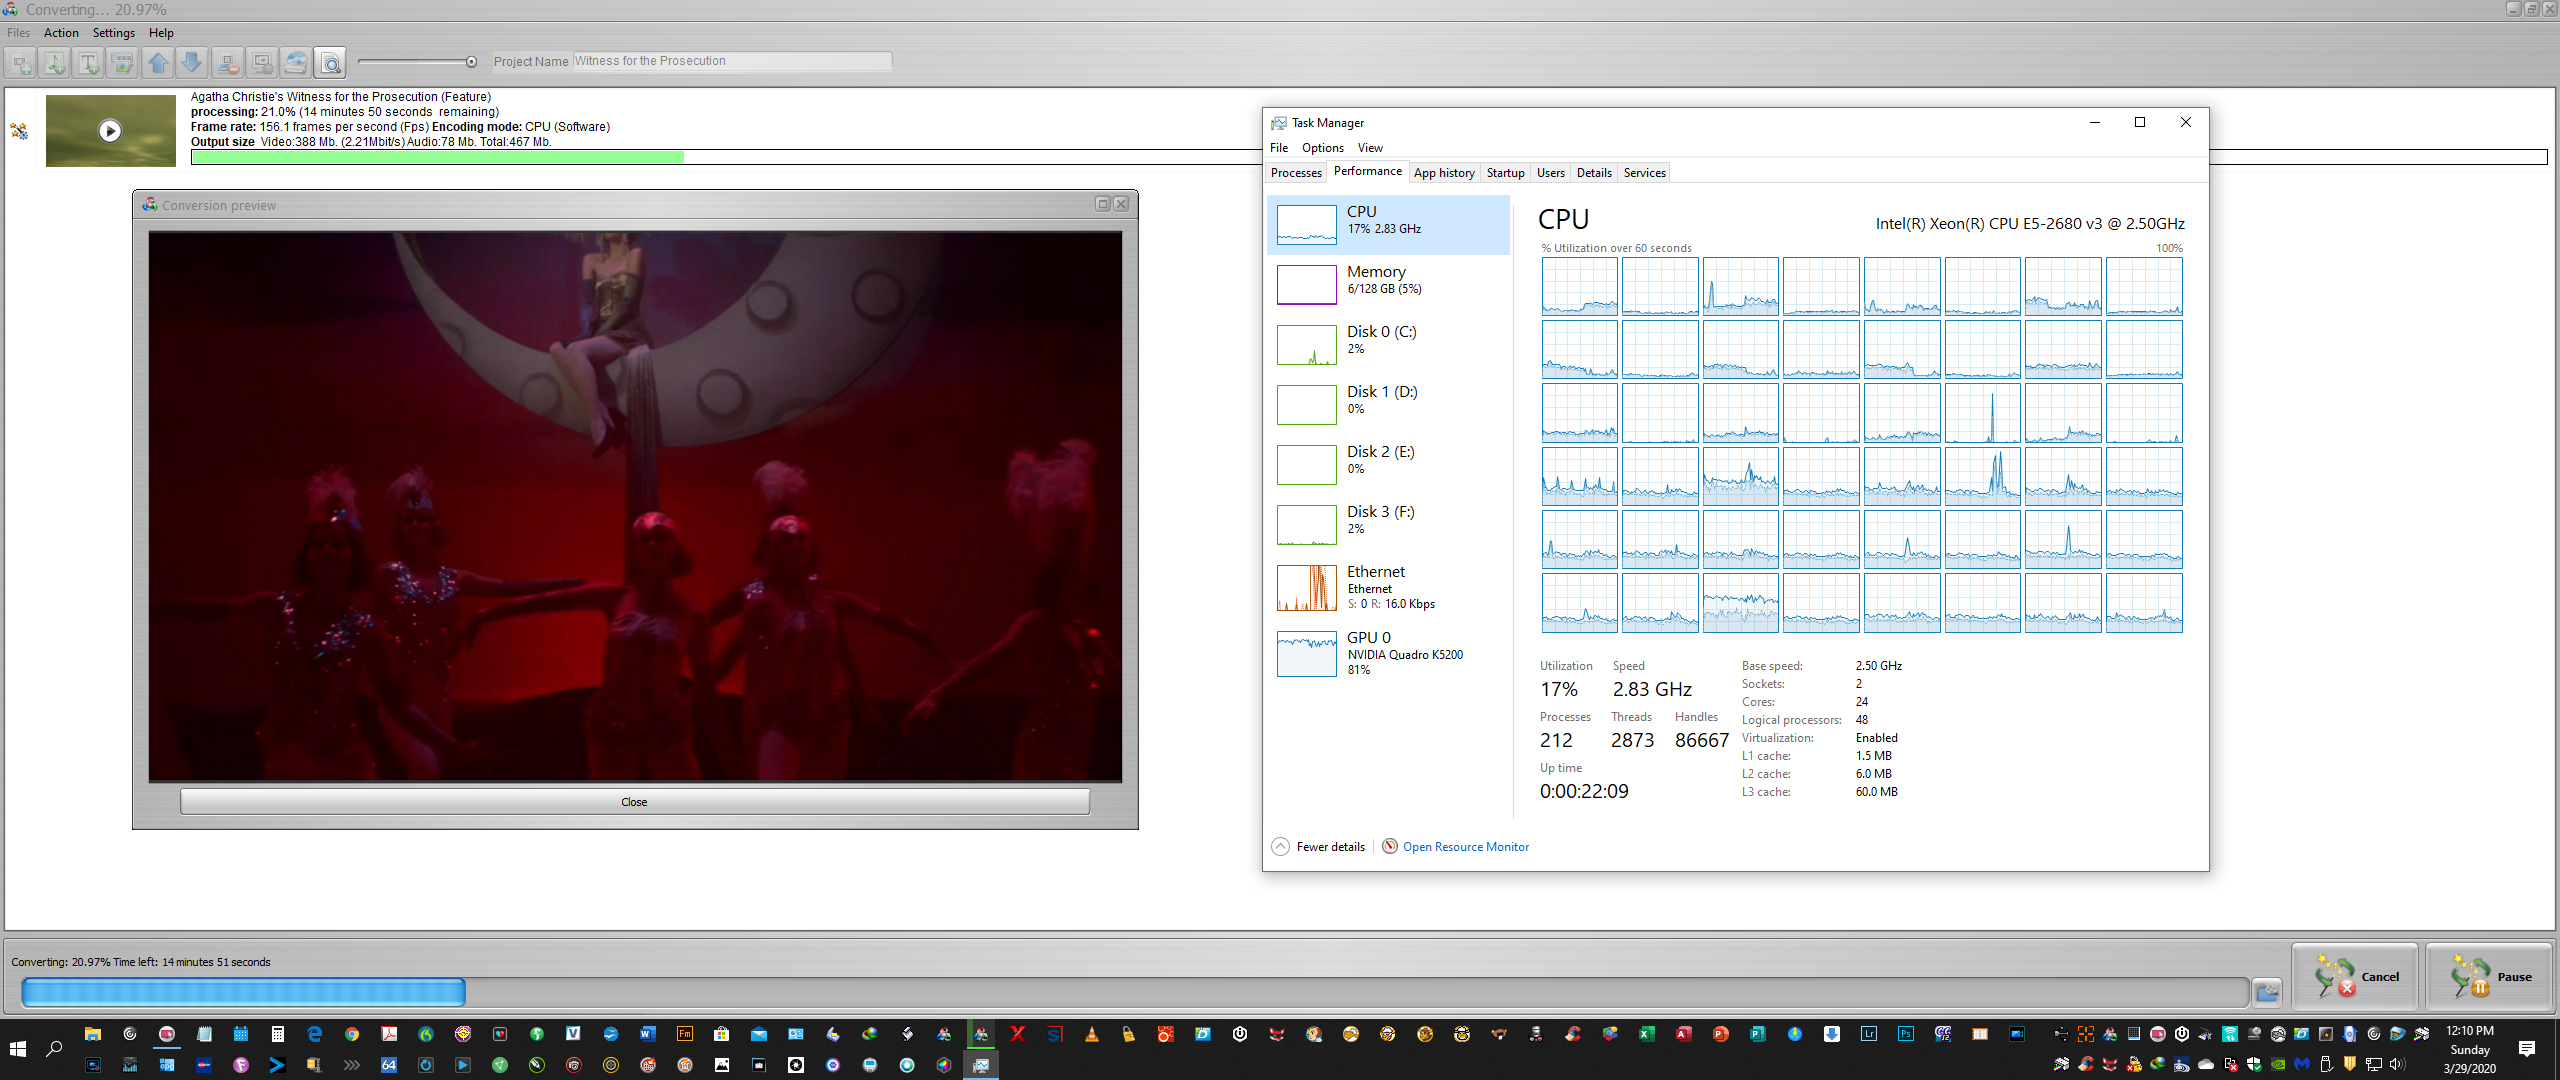
Task: Click the add audio track toolbar icon
Action: point(55,63)
